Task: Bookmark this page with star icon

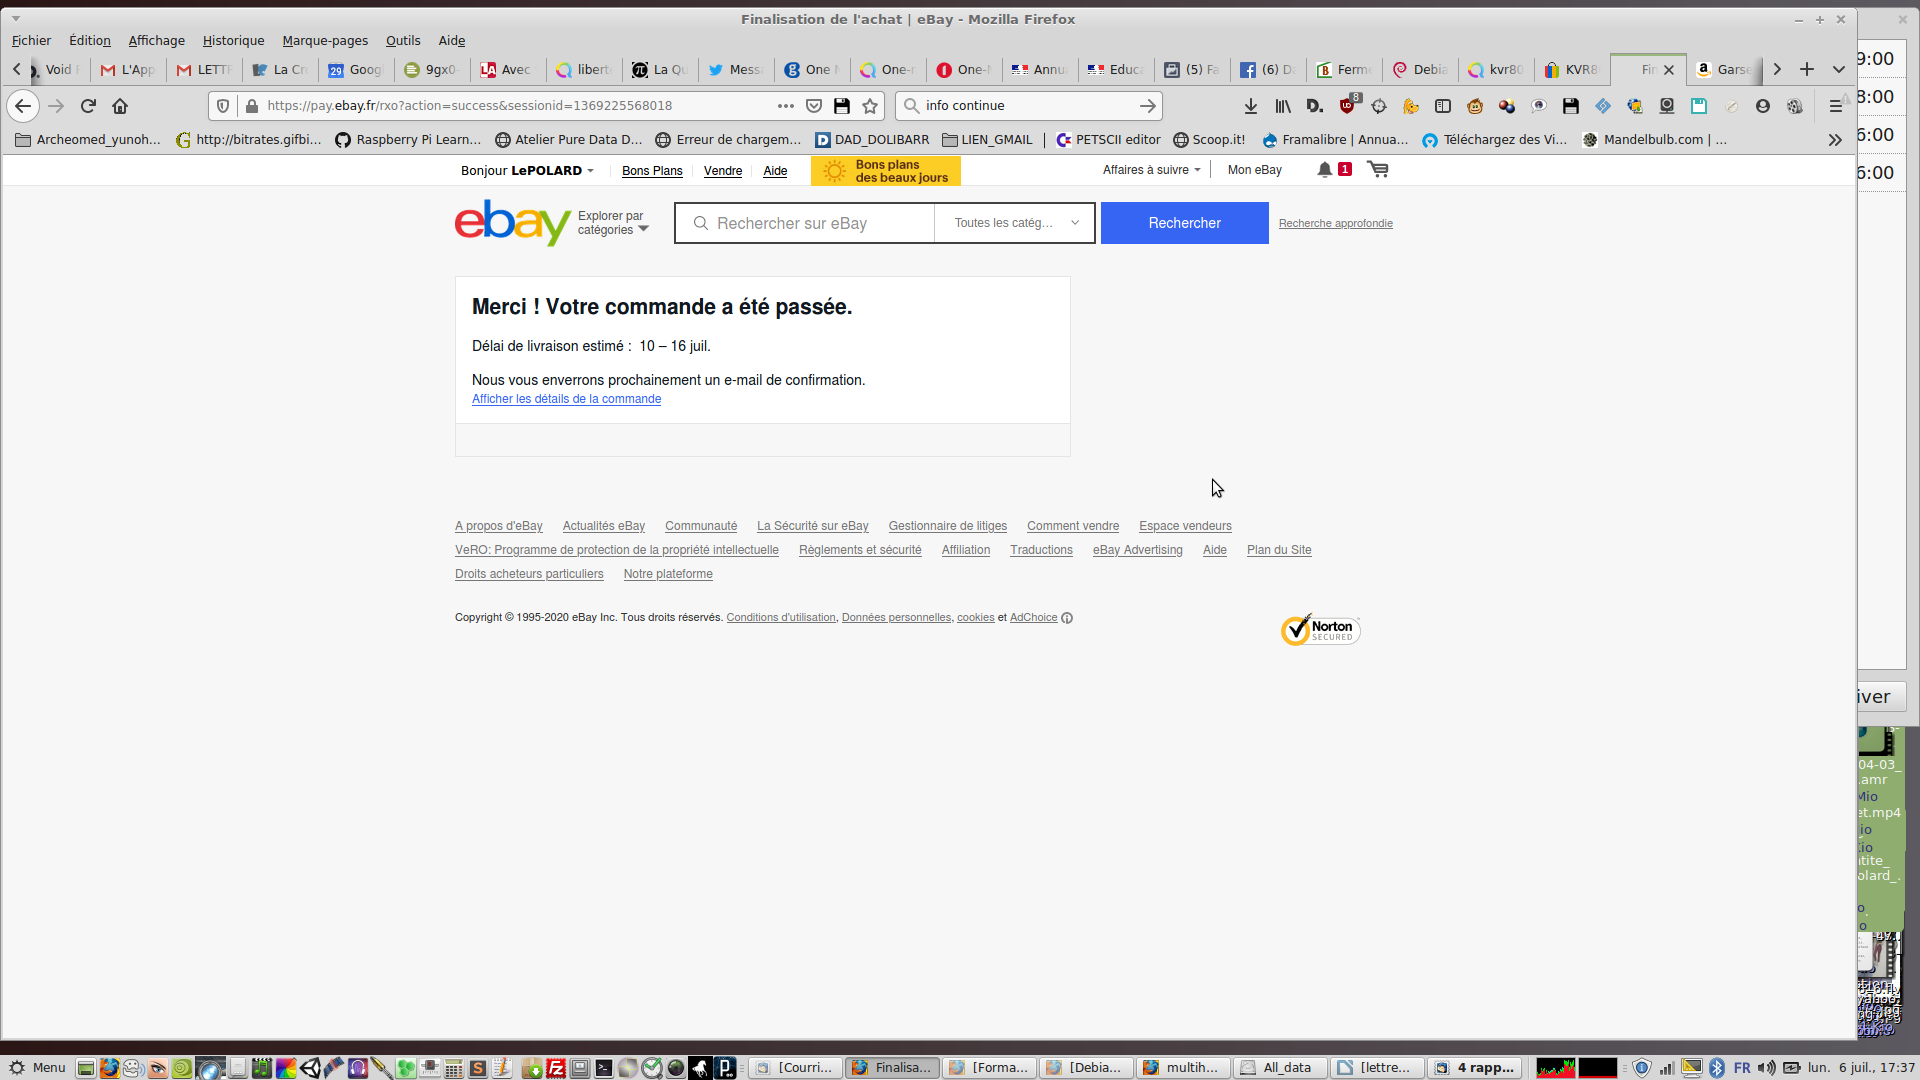Action: [870, 105]
